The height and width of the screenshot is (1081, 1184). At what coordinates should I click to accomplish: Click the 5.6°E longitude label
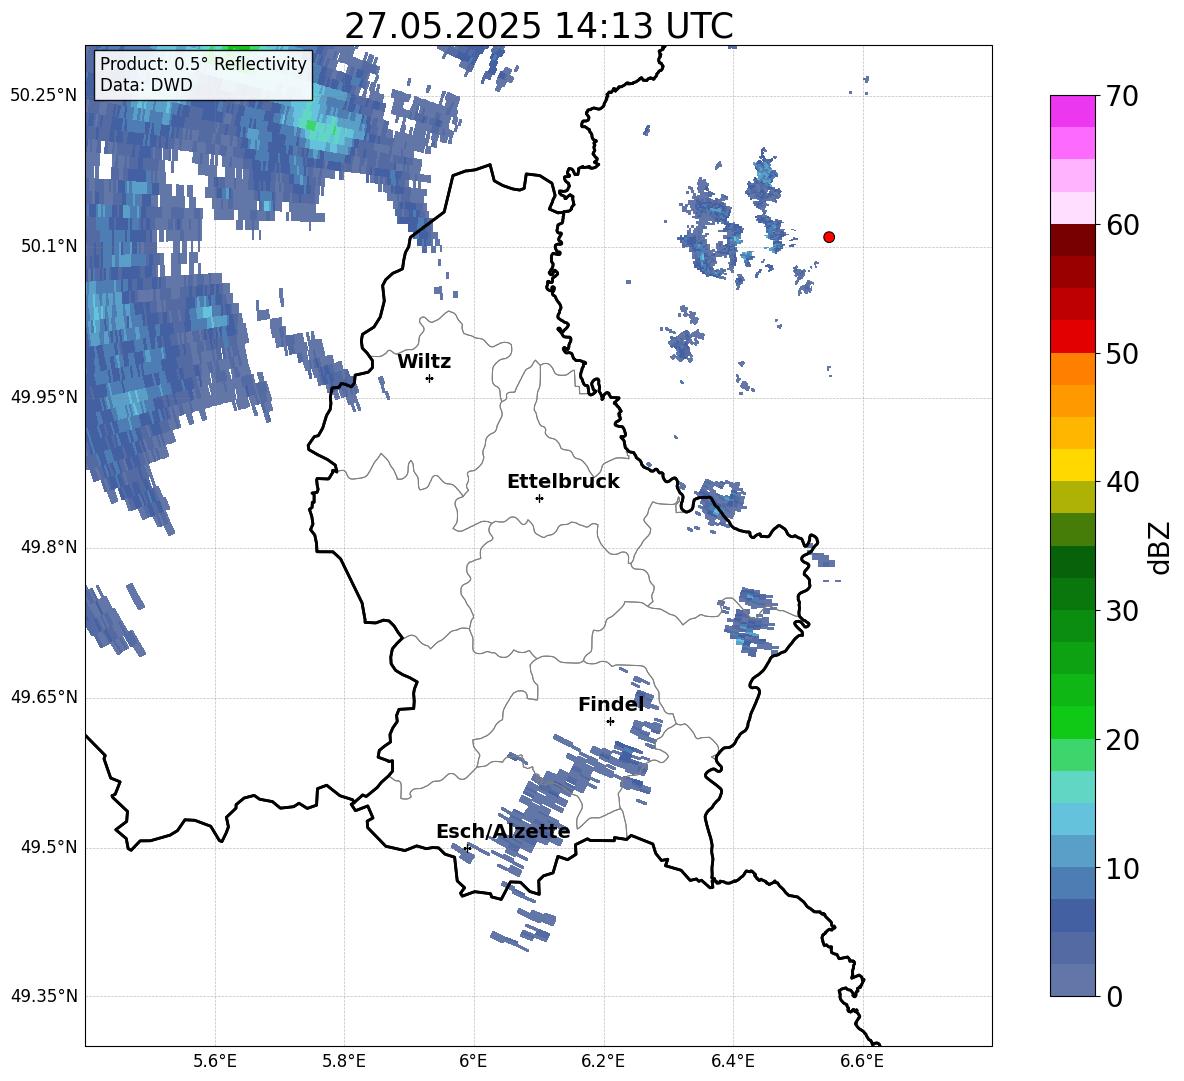point(215,1061)
